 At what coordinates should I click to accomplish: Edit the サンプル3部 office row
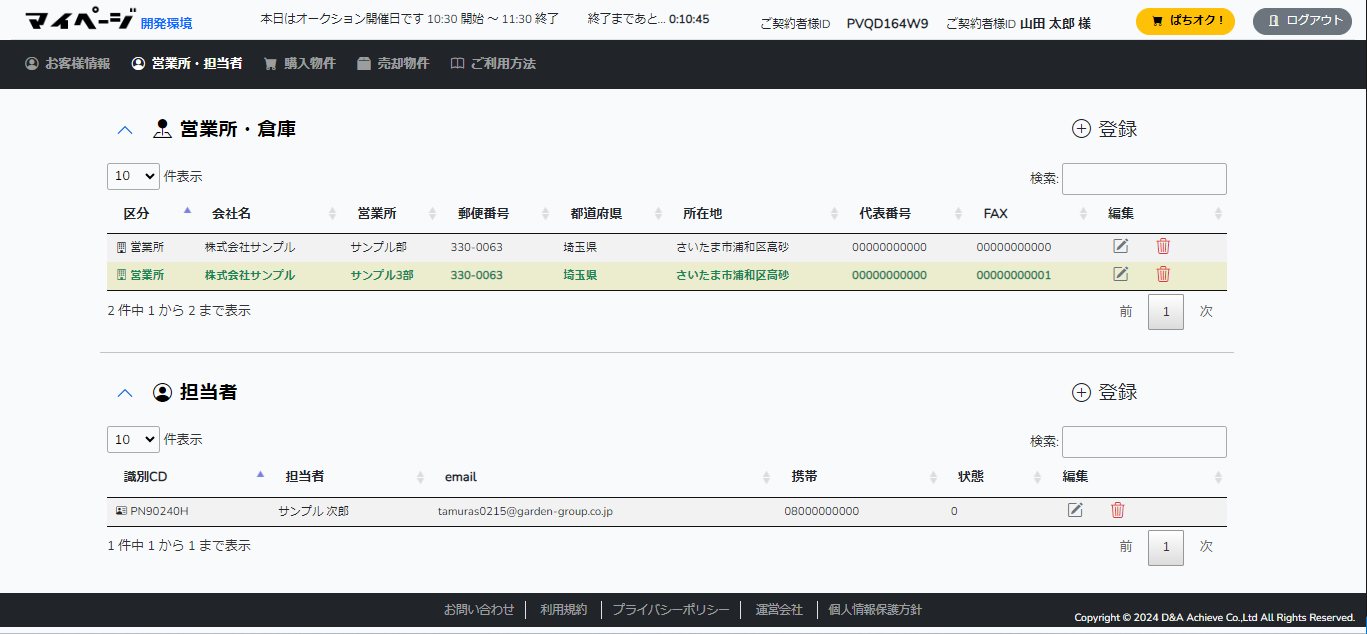tap(1120, 274)
